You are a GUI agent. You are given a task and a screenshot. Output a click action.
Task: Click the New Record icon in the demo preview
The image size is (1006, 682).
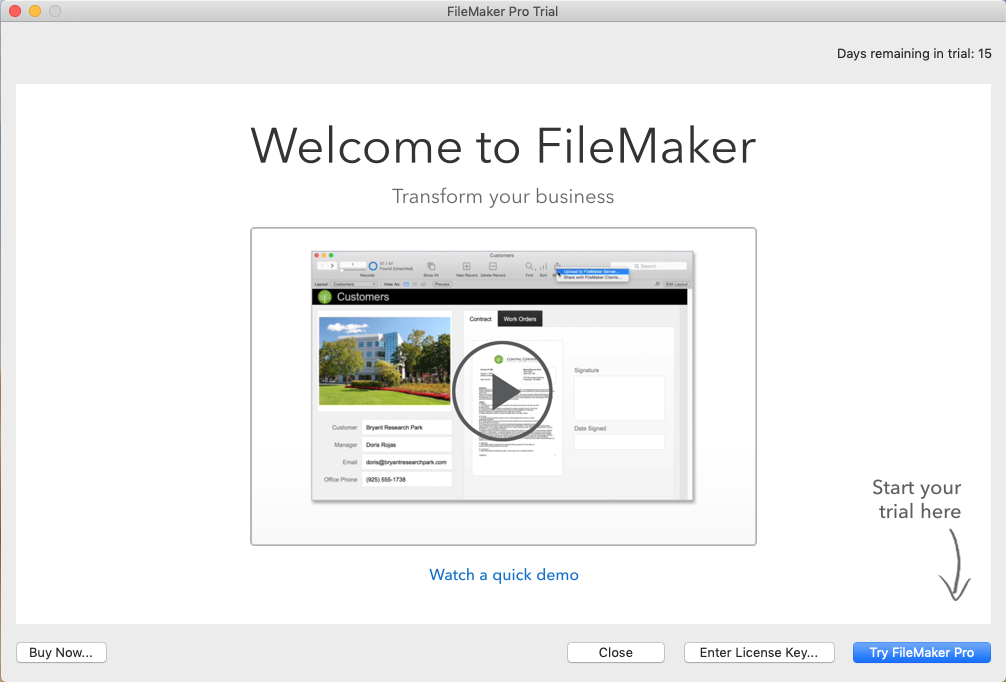click(x=466, y=267)
